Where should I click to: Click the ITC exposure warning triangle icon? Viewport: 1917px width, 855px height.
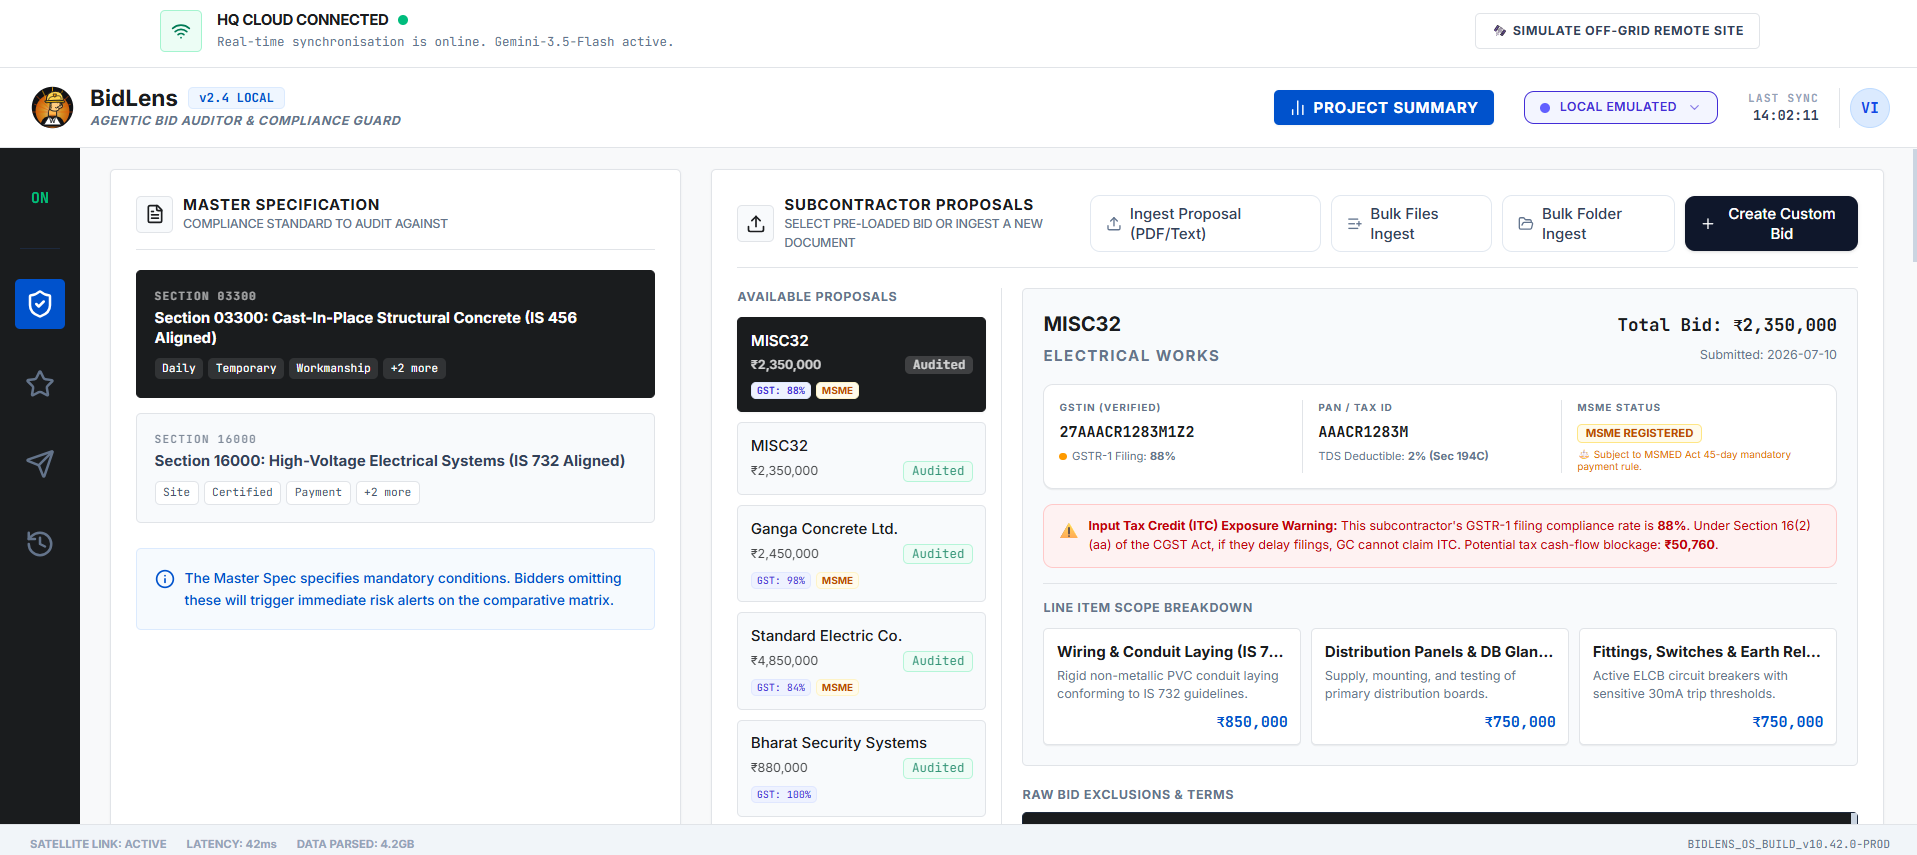click(1069, 531)
